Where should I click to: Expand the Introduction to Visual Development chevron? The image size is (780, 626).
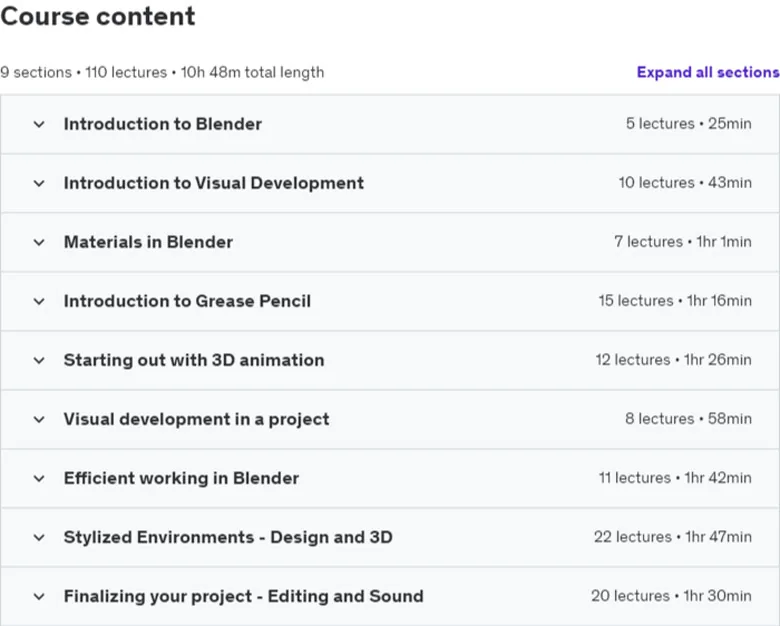coord(39,183)
